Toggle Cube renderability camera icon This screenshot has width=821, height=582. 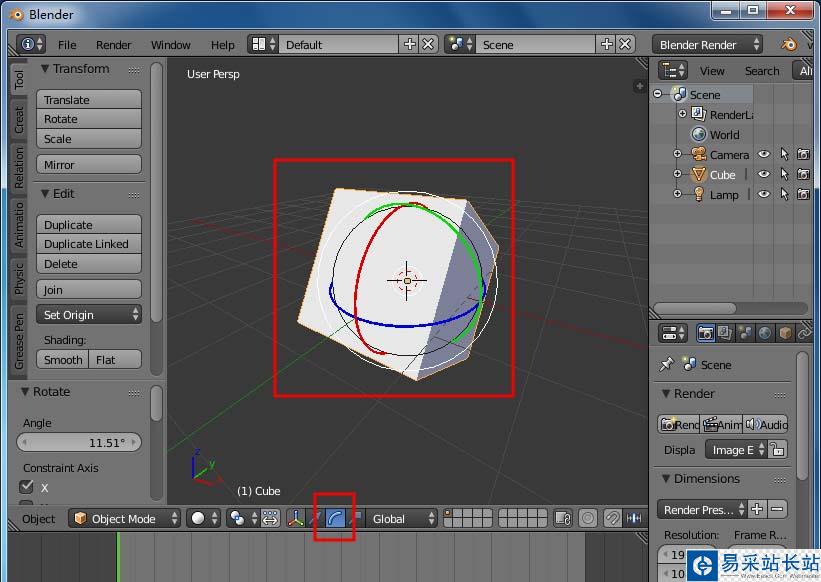pos(803,174)
